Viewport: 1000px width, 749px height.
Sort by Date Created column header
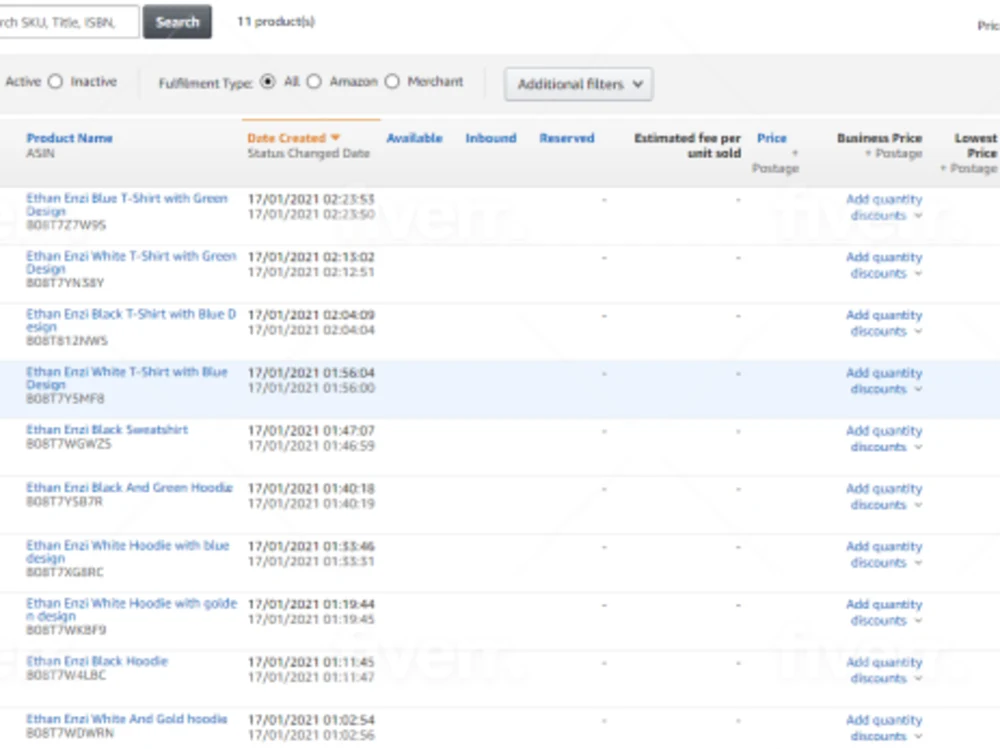coord(286,138)
